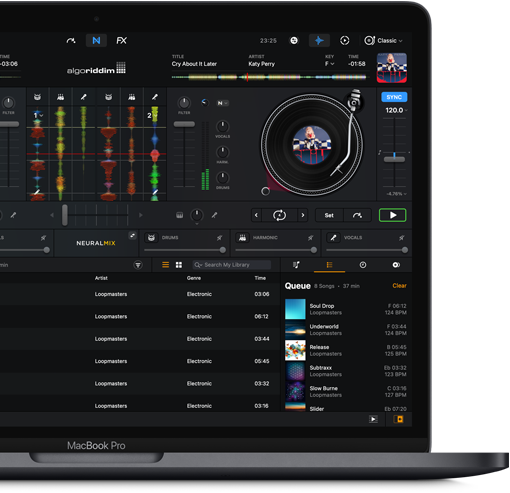Viewport: 510px width, 493px height.
Task: Mute the VOCALS stem with its speaker icon
Action: pyautogui.click(x=401, y=238)
